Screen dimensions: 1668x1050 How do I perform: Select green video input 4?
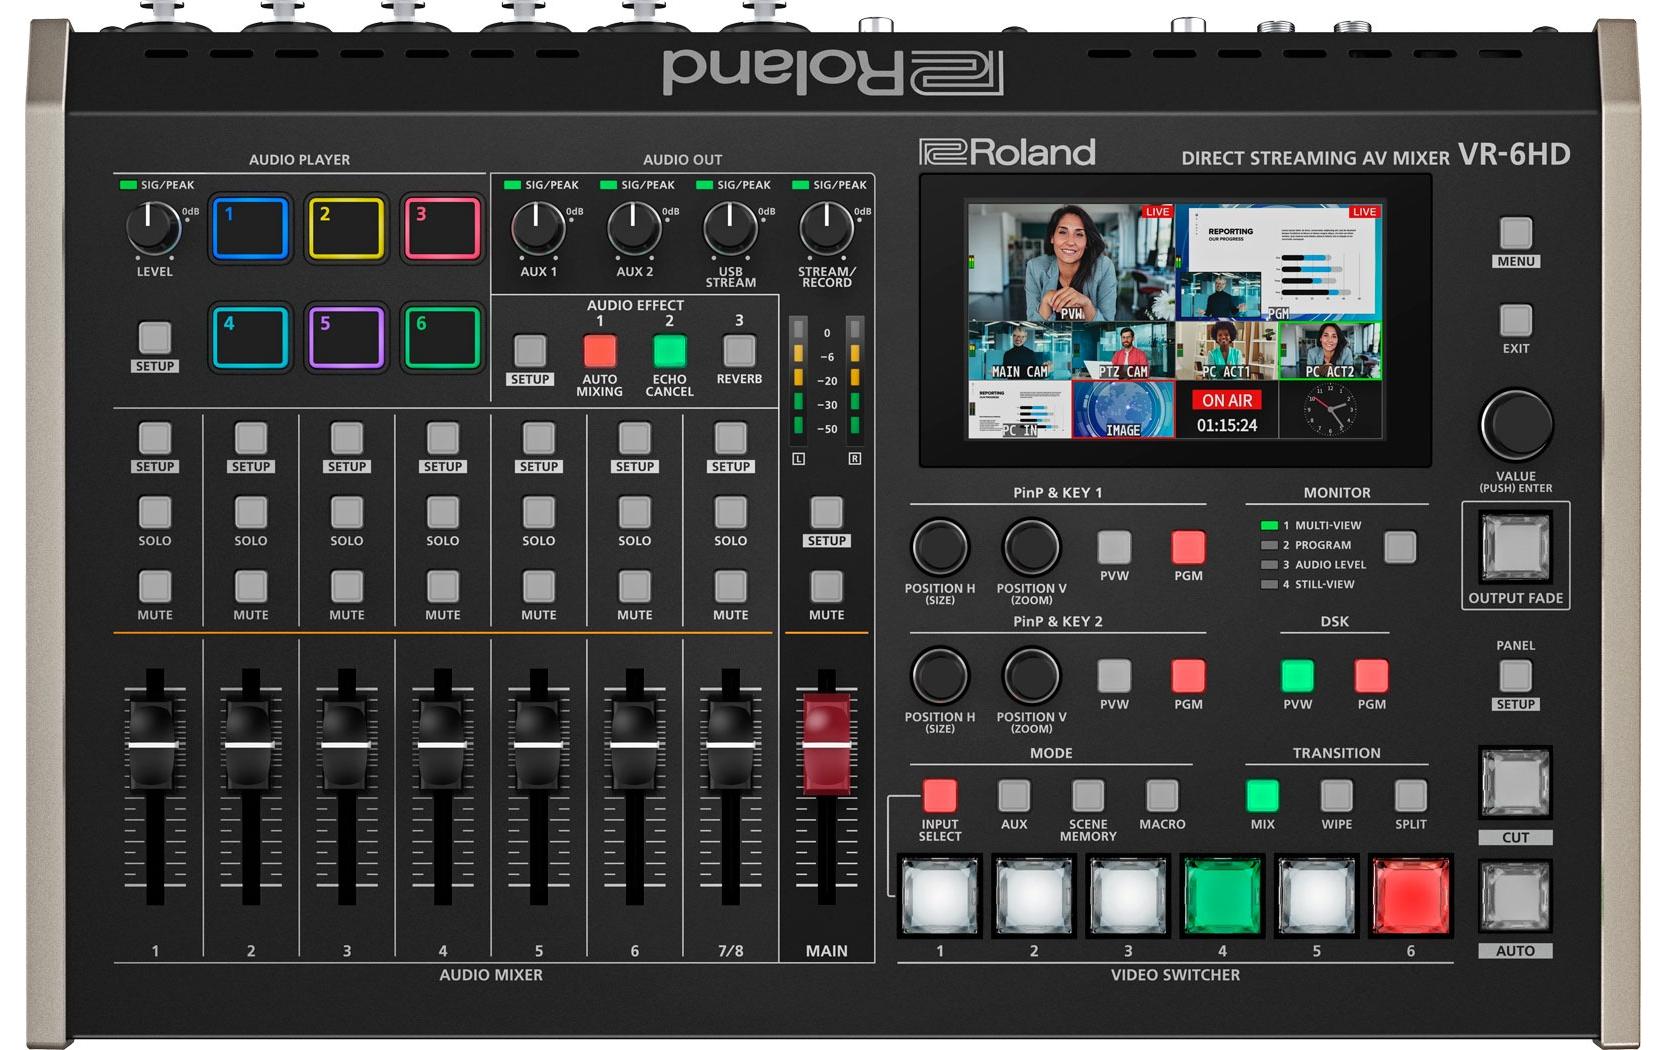coord(1222,896)
